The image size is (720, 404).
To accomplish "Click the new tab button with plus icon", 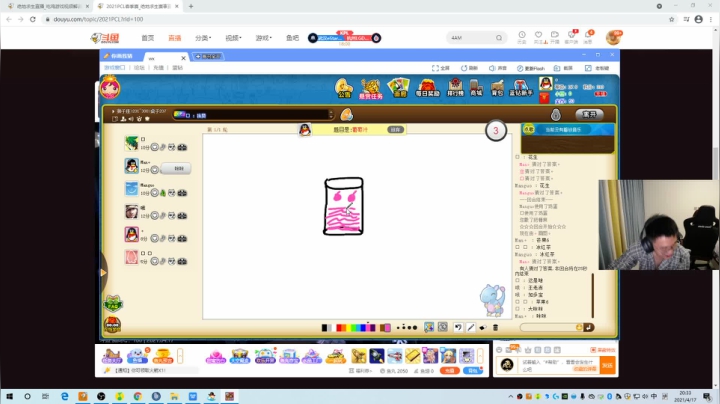I will point(208,56).
